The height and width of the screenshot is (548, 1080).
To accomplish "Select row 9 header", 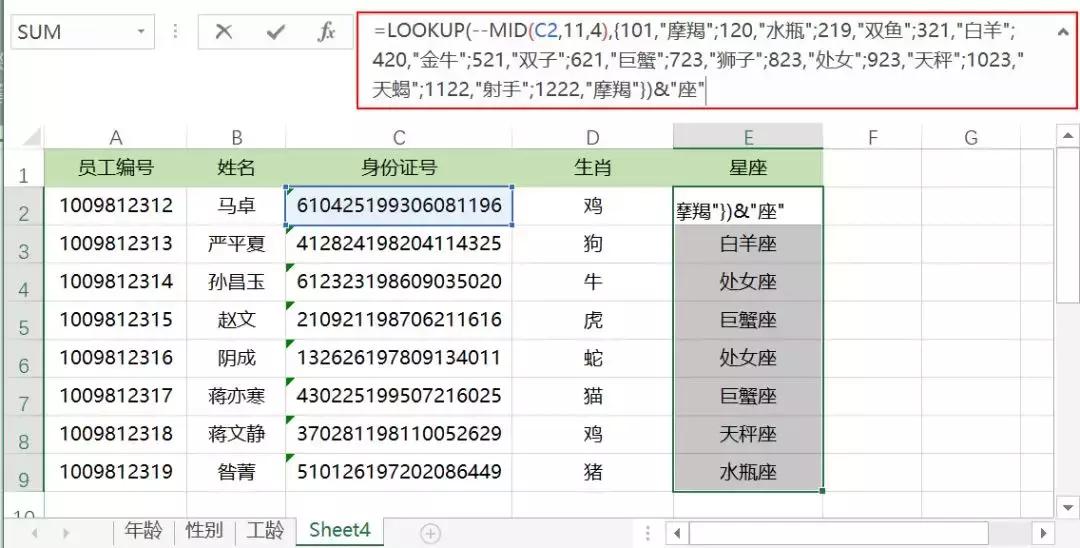I will click(x=24, y=473).
